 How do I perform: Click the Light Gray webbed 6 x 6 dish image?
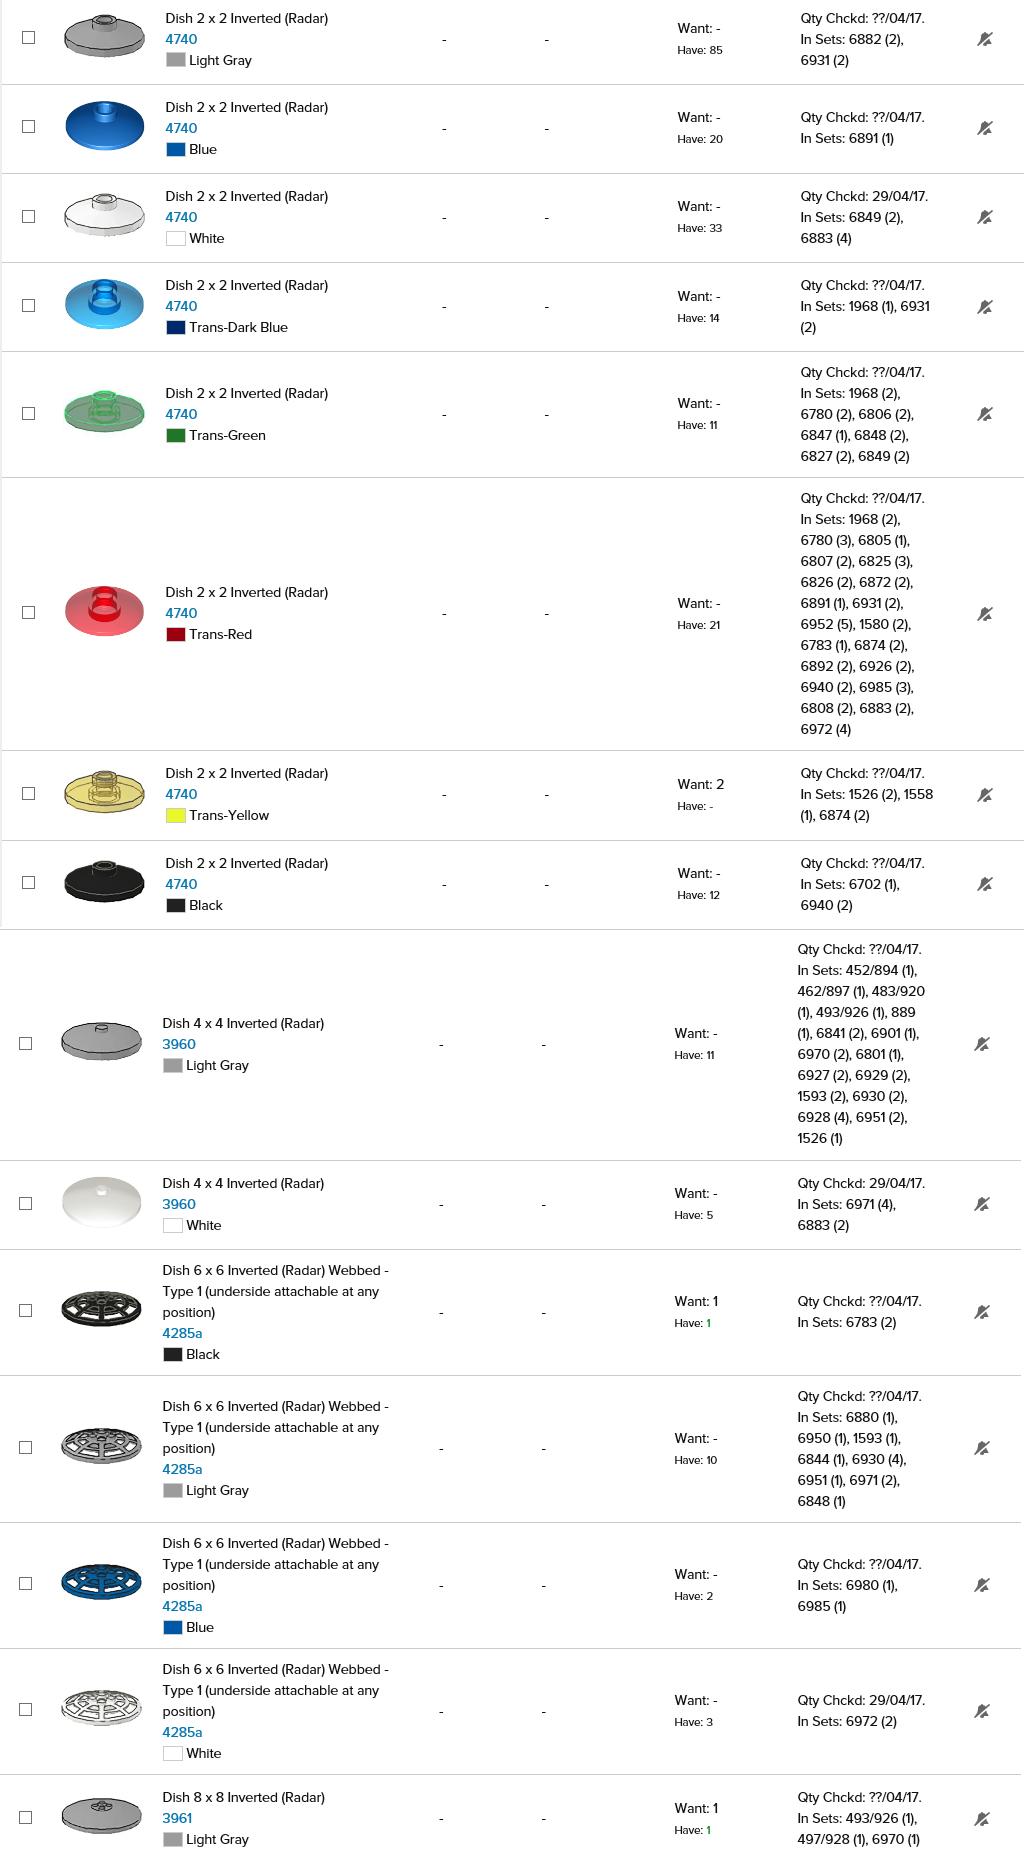click(x=101, y=1446)
